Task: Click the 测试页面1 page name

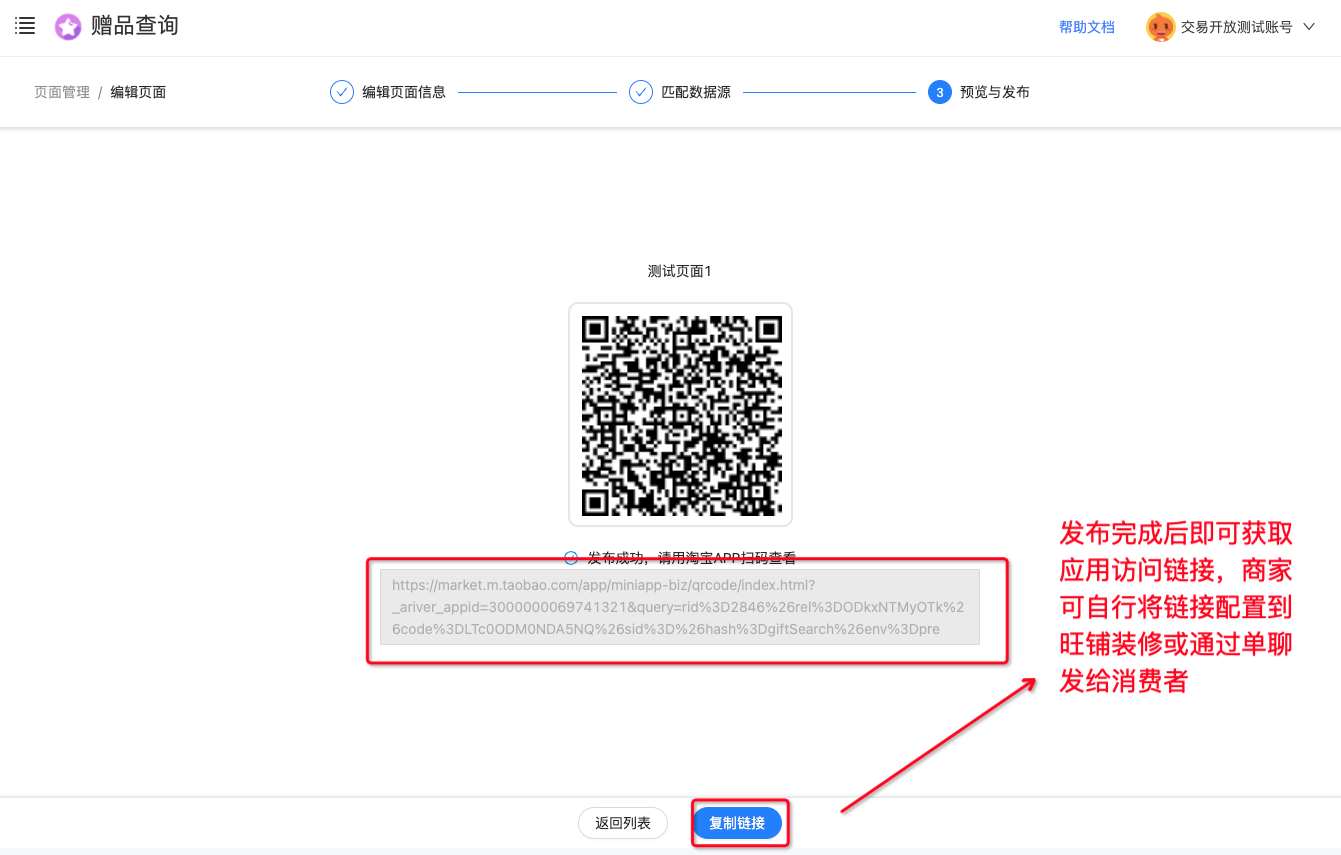Action: pyautogui.click(x=680, y=271)
